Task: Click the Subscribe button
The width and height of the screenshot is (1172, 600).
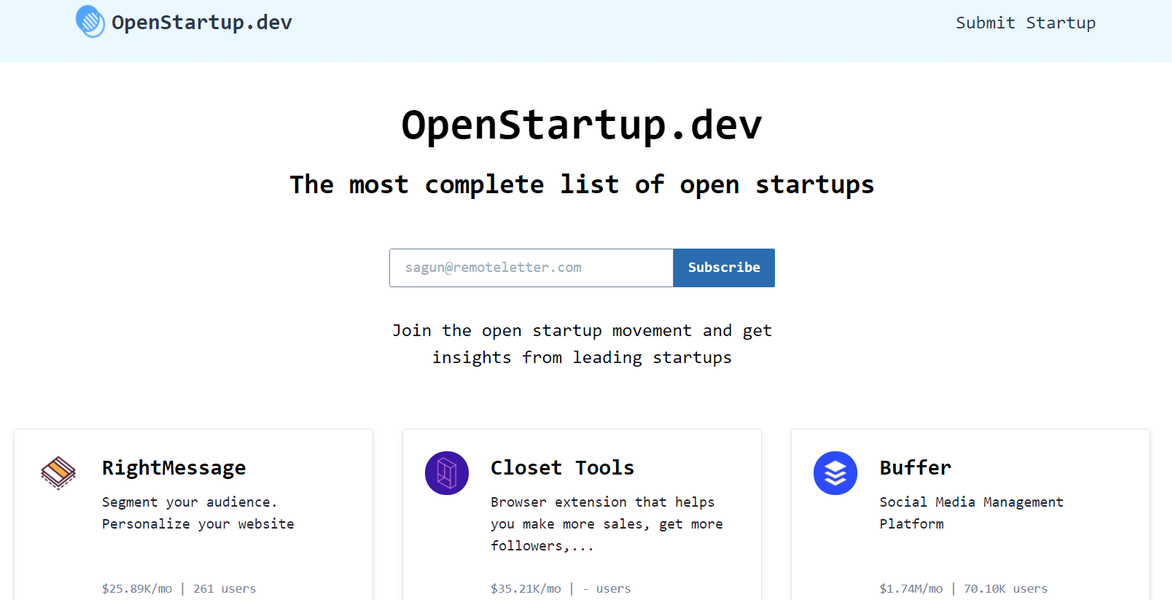Action: pos(723,268)
